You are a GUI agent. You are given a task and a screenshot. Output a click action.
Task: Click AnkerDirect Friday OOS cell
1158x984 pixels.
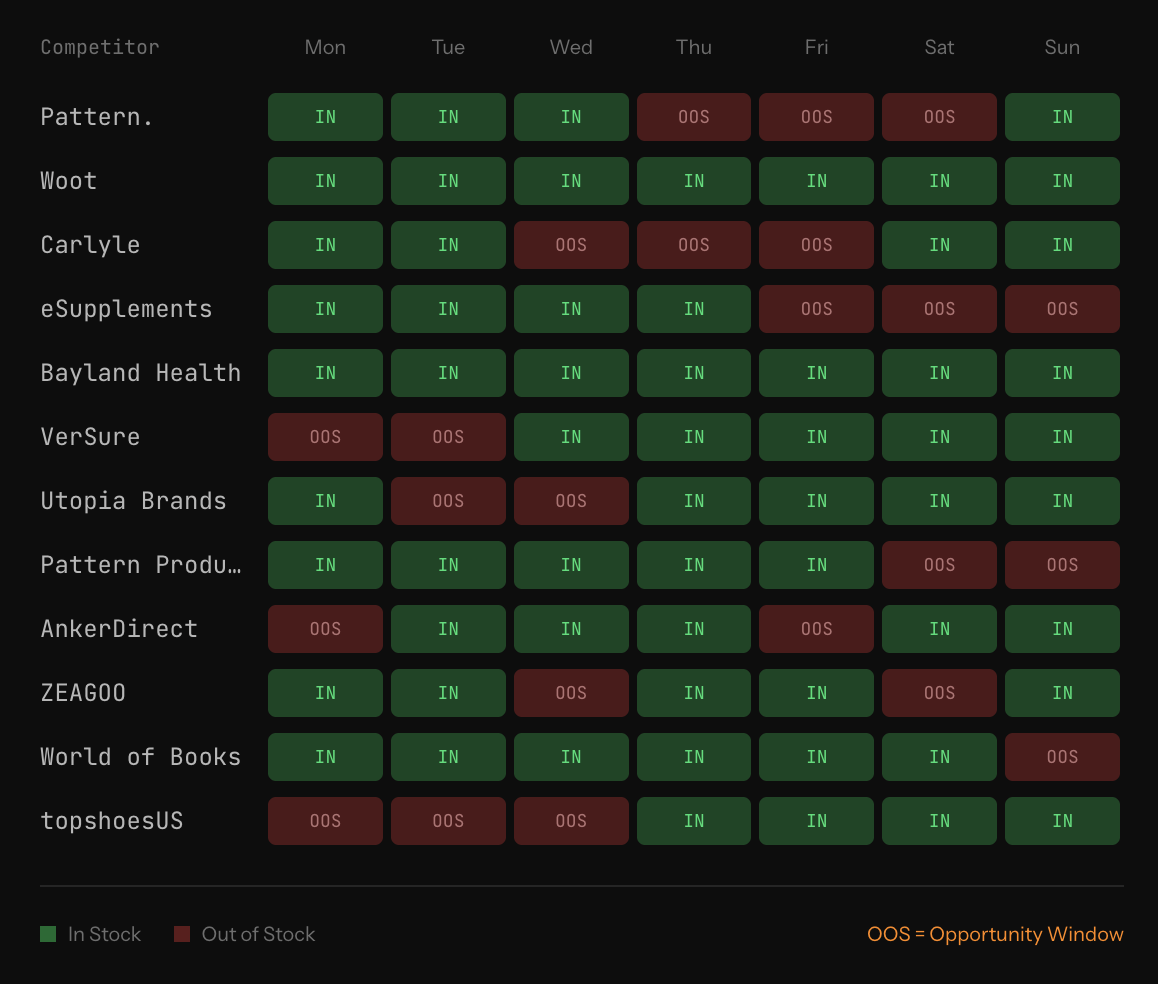click(816, 629)
